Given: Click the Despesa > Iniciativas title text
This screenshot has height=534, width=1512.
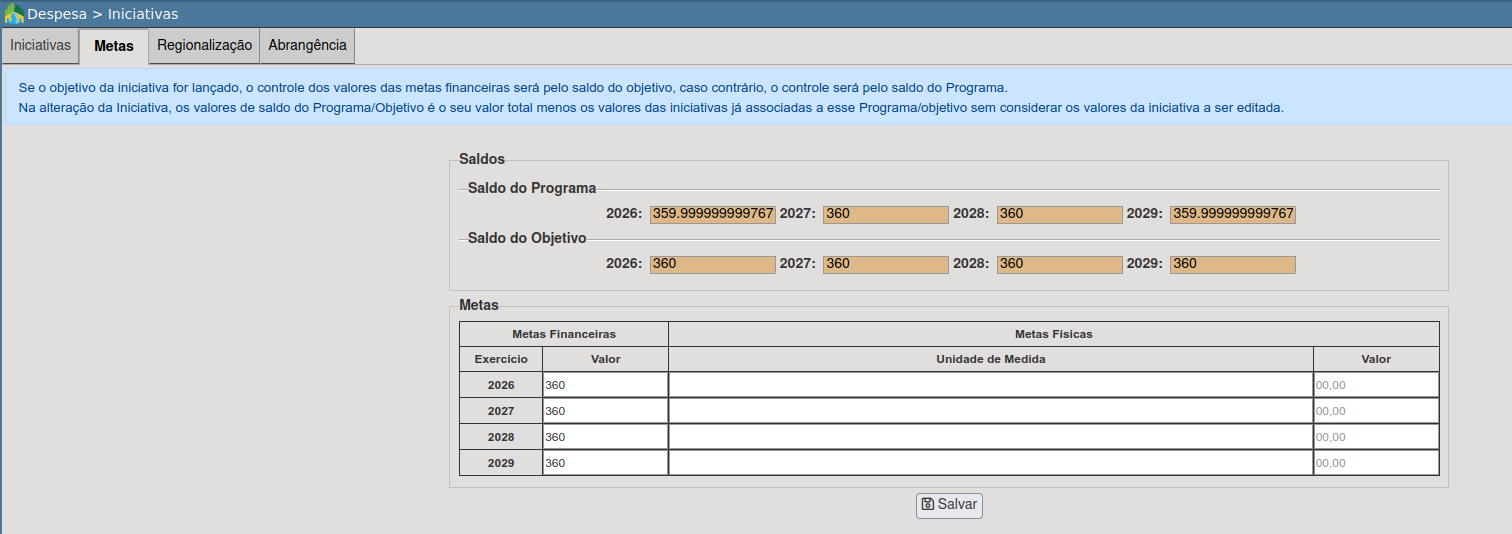Looking at the screenshot, I should click(103, 14).
